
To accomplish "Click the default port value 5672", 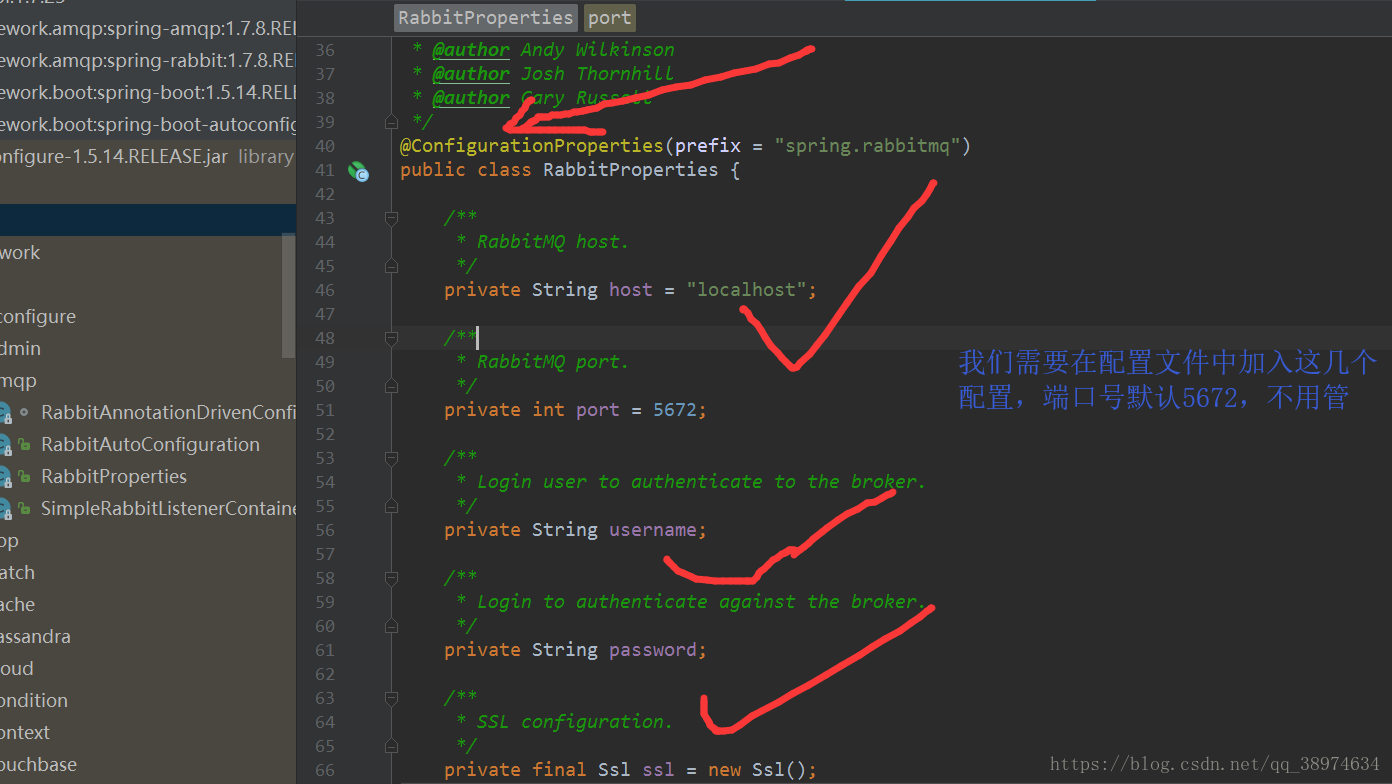I will 675,410.
